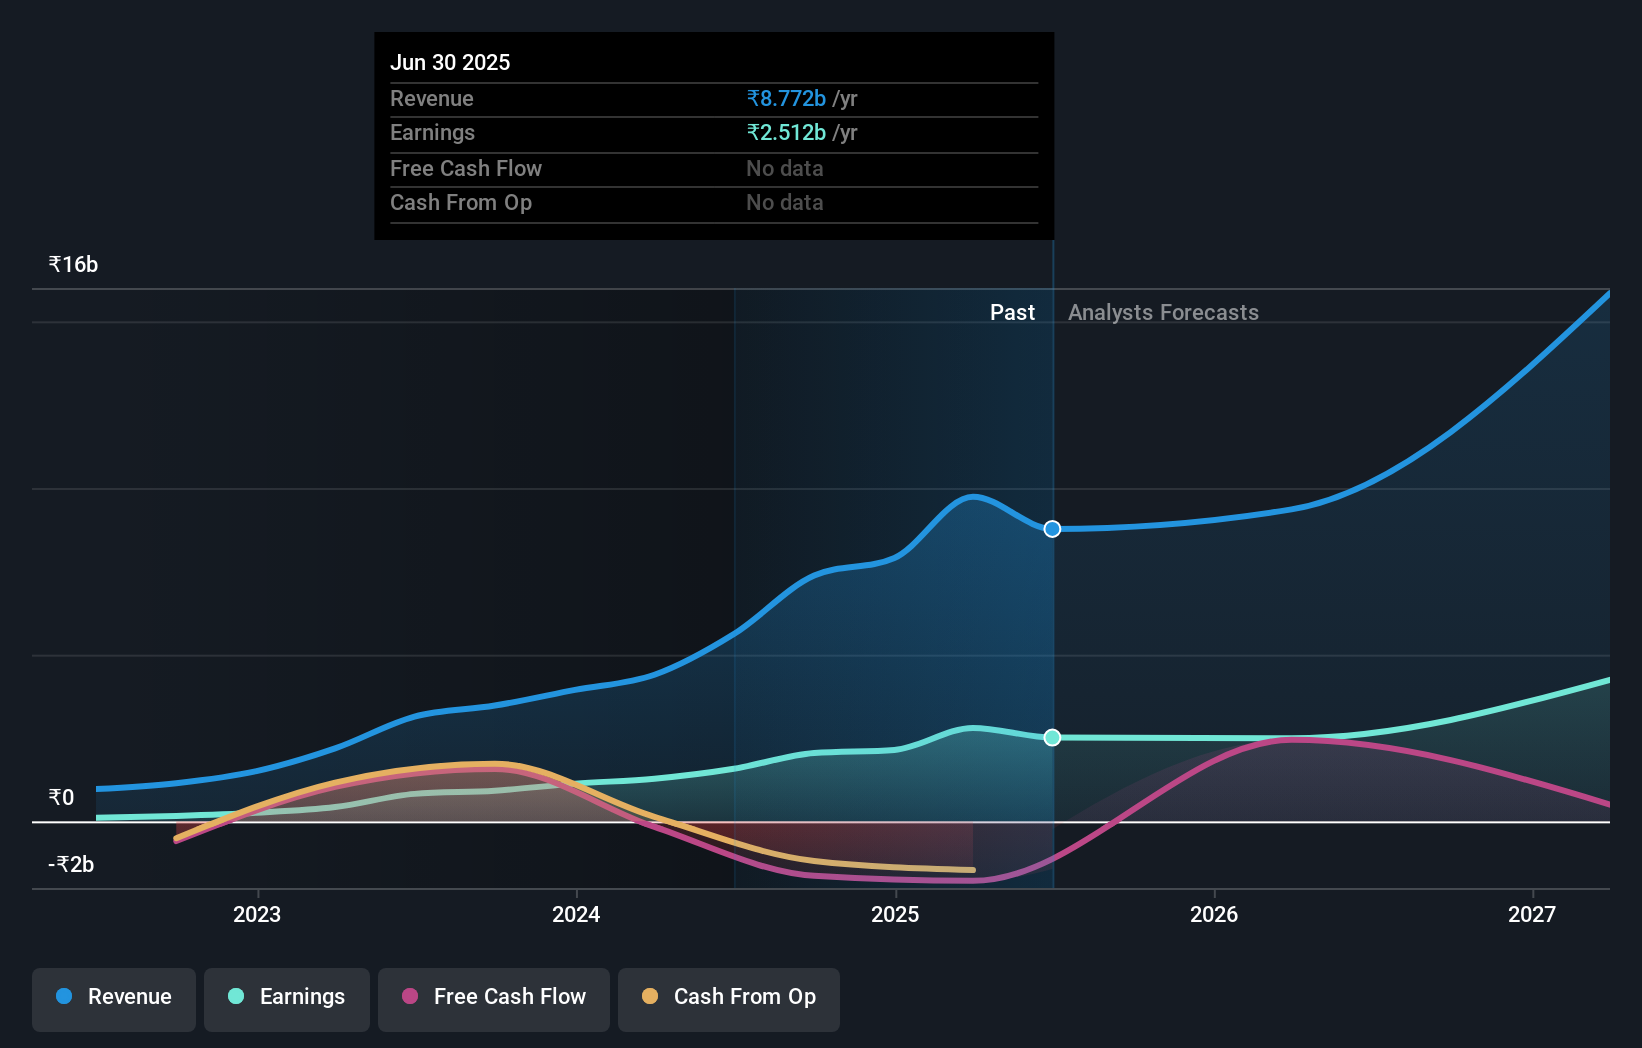
Task: Click the 2027 label on the x-axis
Action: coord(1533,914)
